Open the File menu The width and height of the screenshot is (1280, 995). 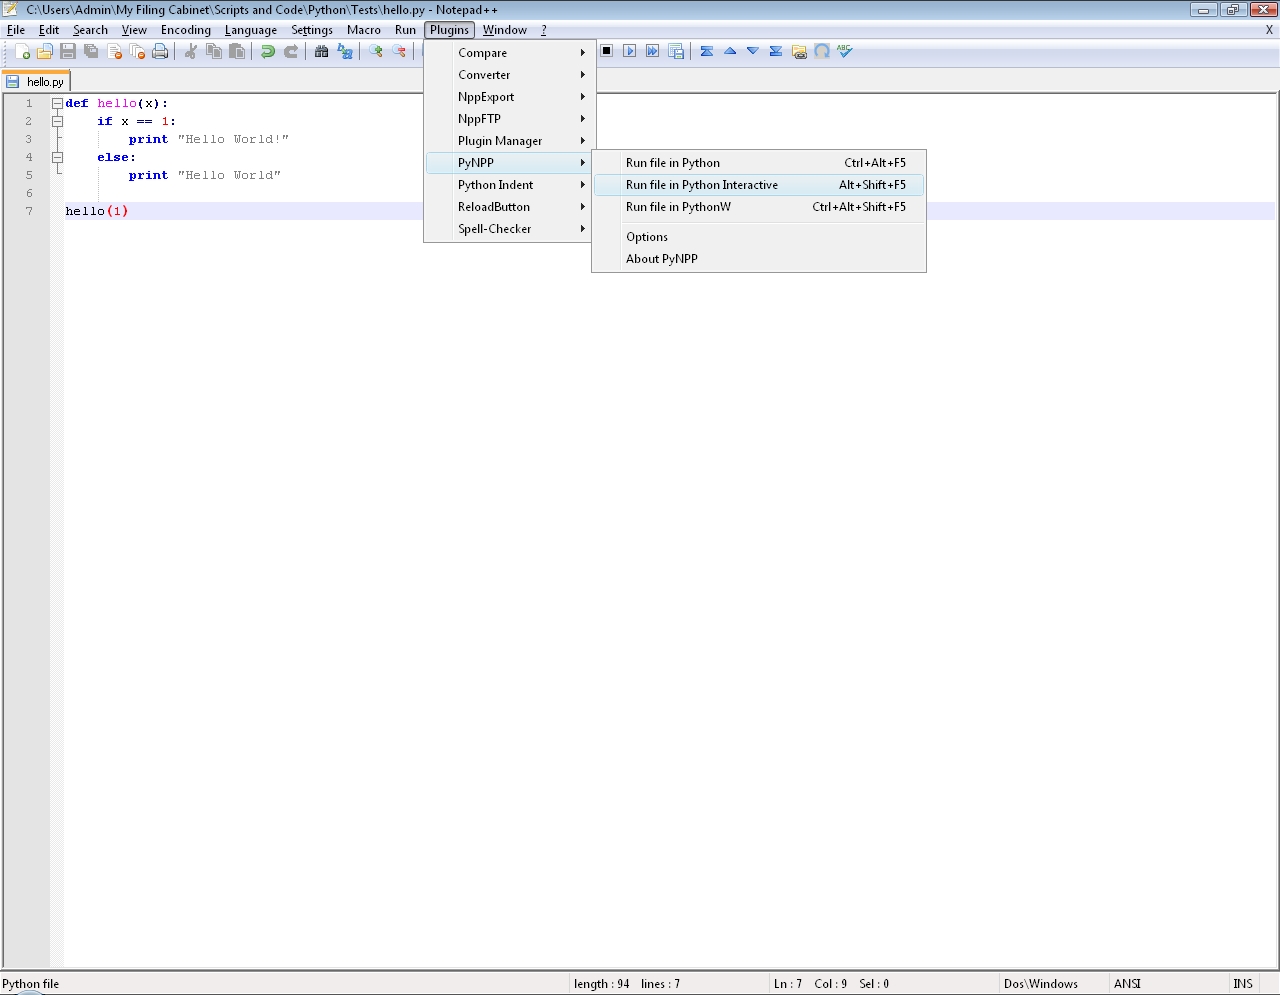16,30
